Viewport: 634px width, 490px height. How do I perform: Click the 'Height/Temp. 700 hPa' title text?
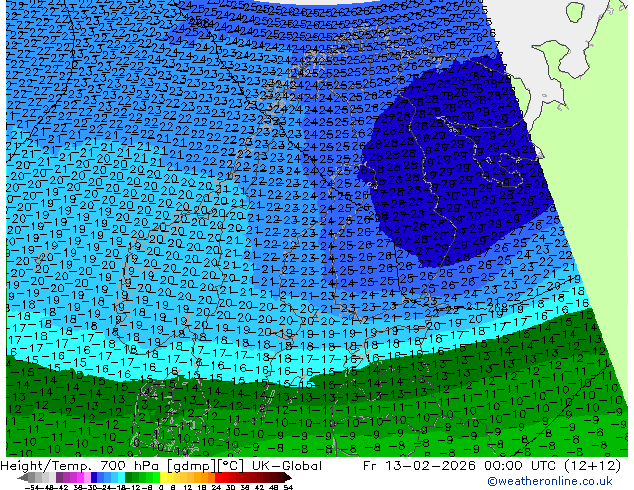[x=80, y=466]
